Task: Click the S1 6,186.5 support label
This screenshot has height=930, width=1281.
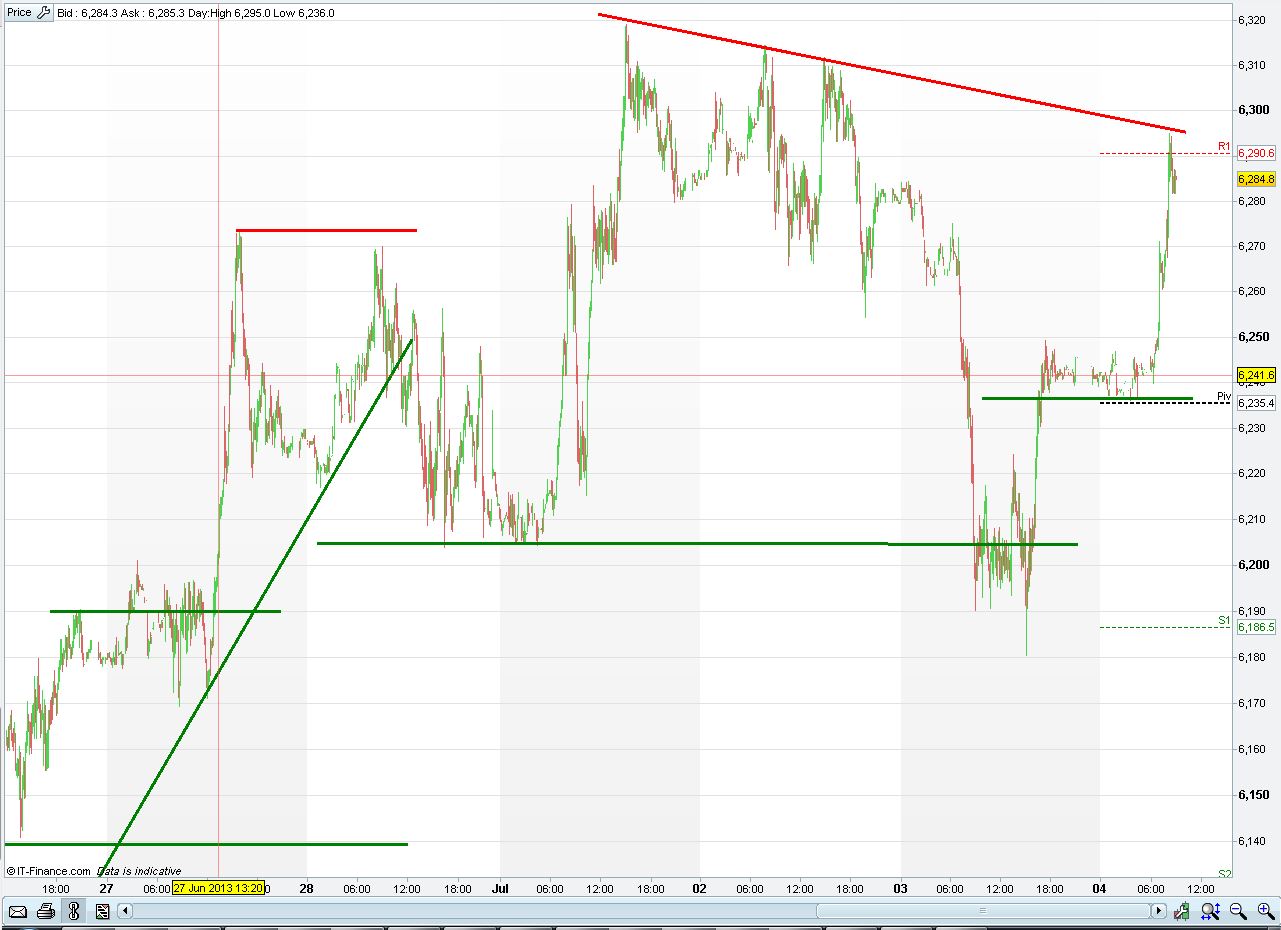Action: tap(1256, 627)
